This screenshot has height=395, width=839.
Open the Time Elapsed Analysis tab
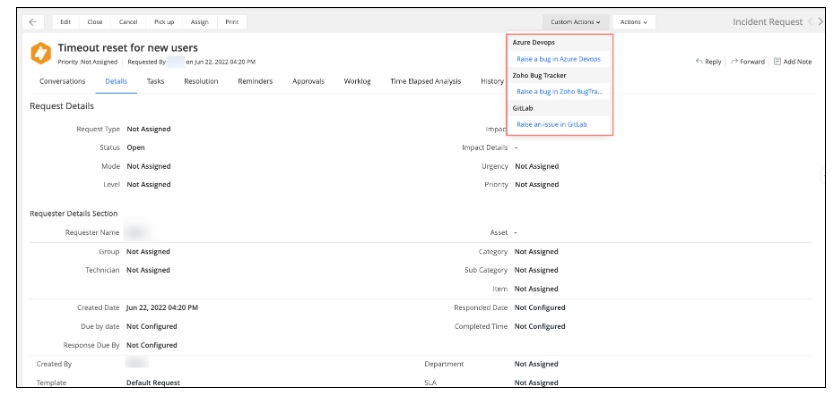click(x=426, y=81)
